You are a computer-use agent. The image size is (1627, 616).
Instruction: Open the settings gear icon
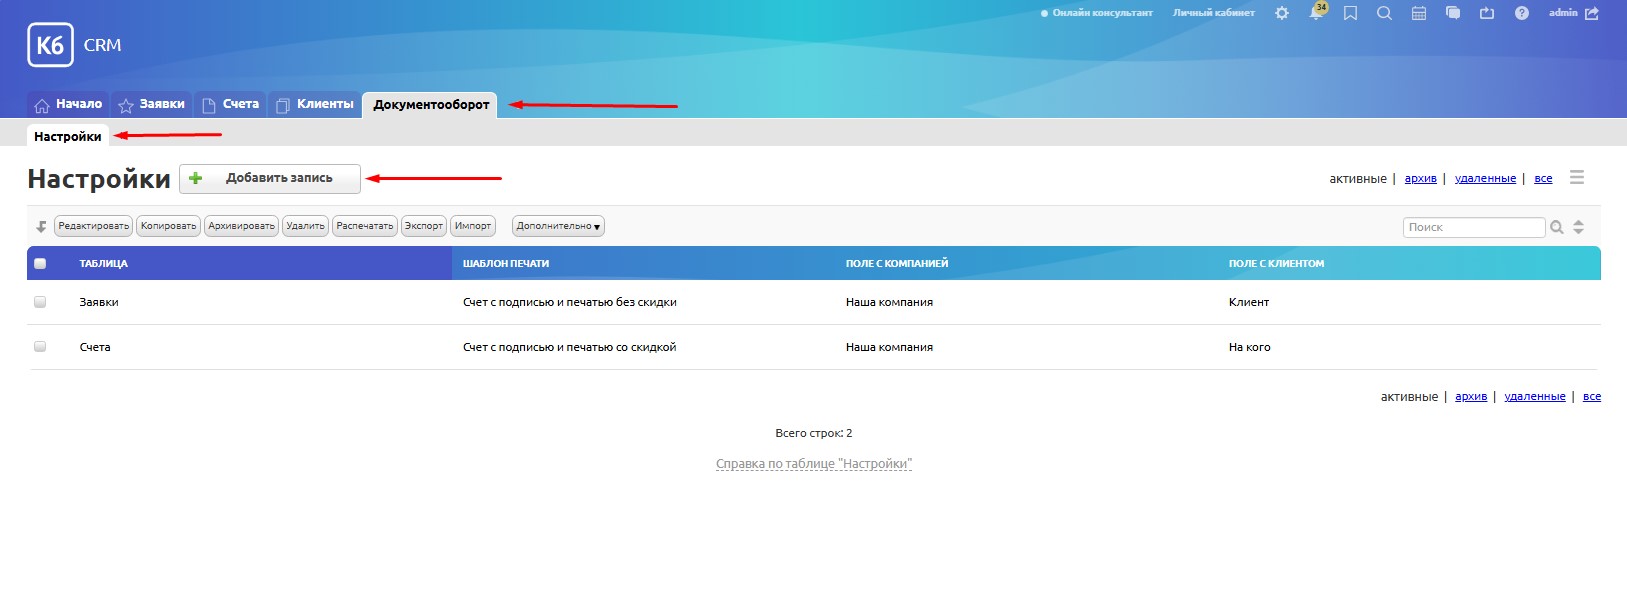1282,13
